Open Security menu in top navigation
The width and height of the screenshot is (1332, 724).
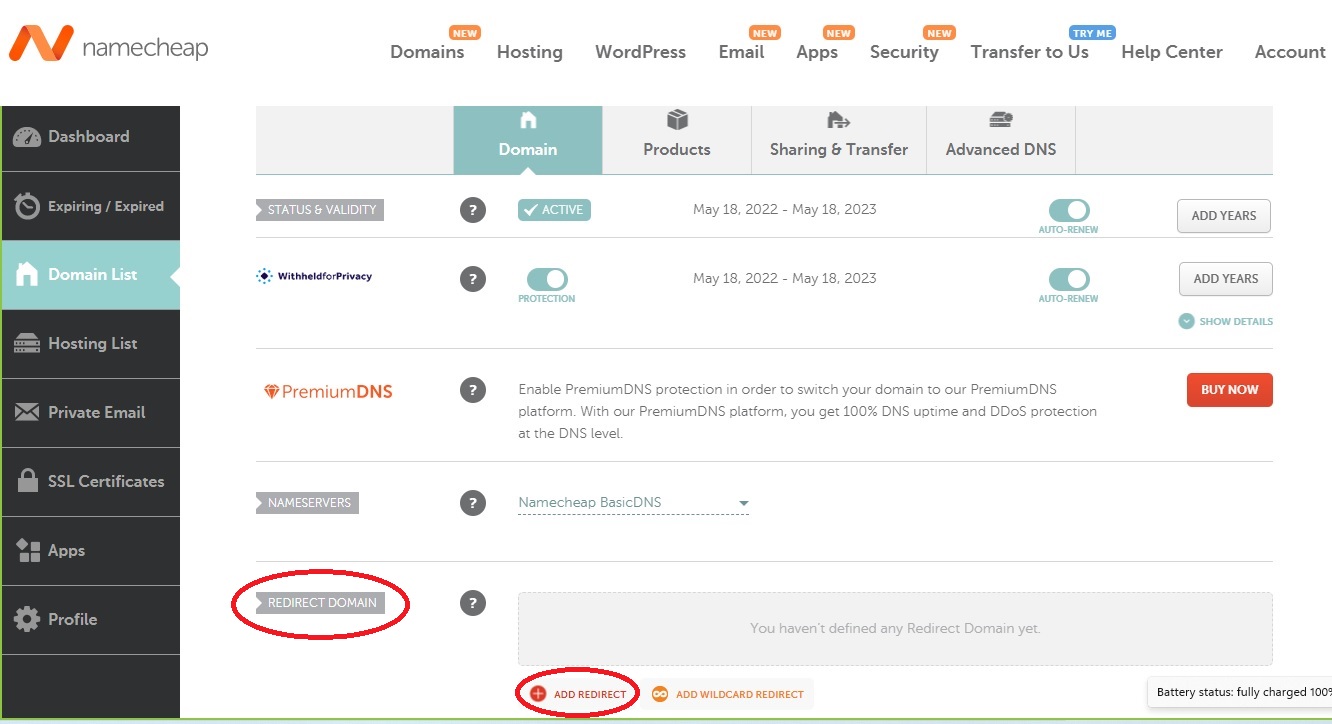tap(904, 52)
